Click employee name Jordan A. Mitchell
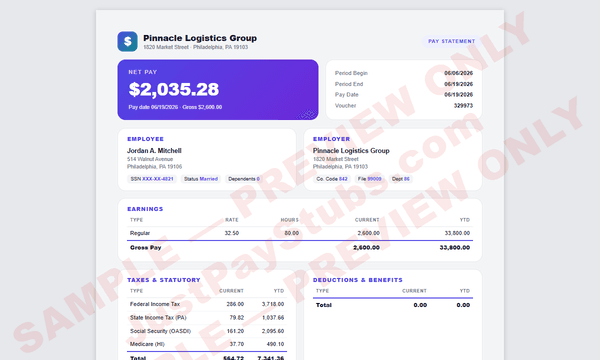Image resolution: width=600 pixels, height=360 pixels. click(154, 151)
